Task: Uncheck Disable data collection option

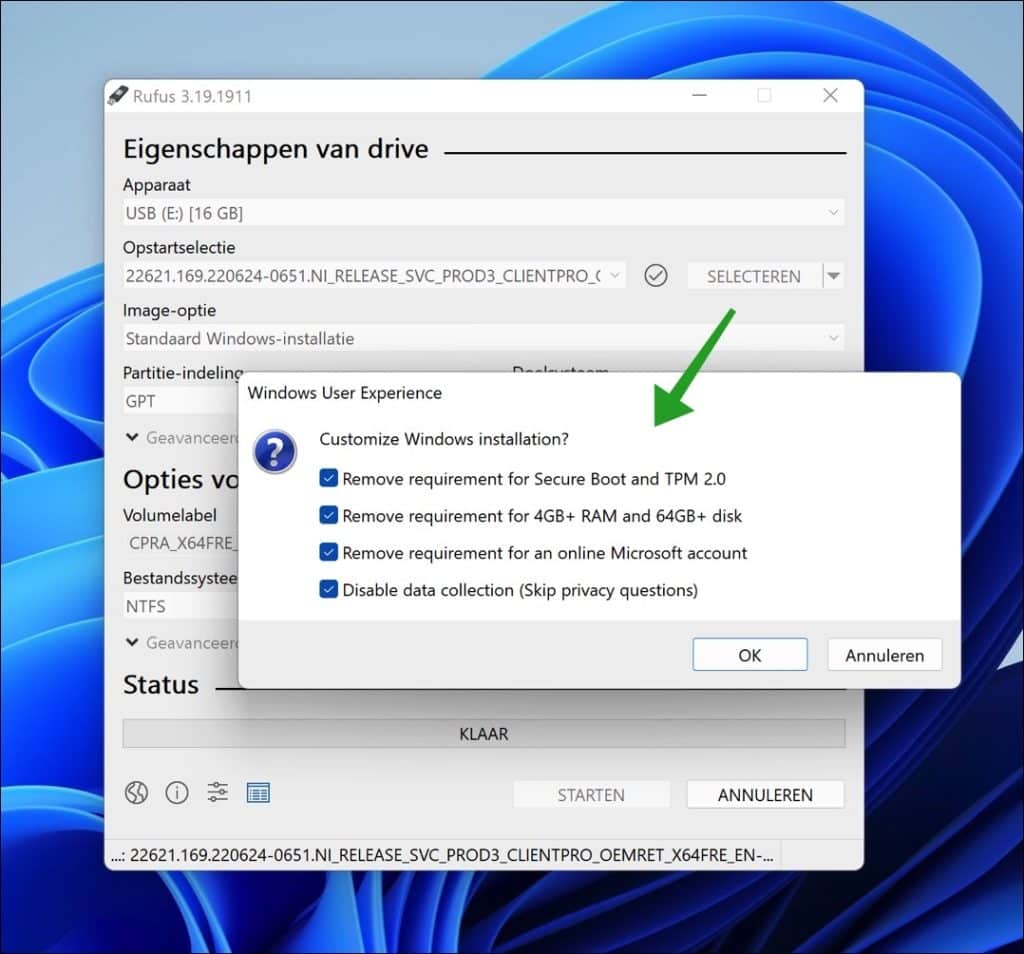Action: coord(329,590)
